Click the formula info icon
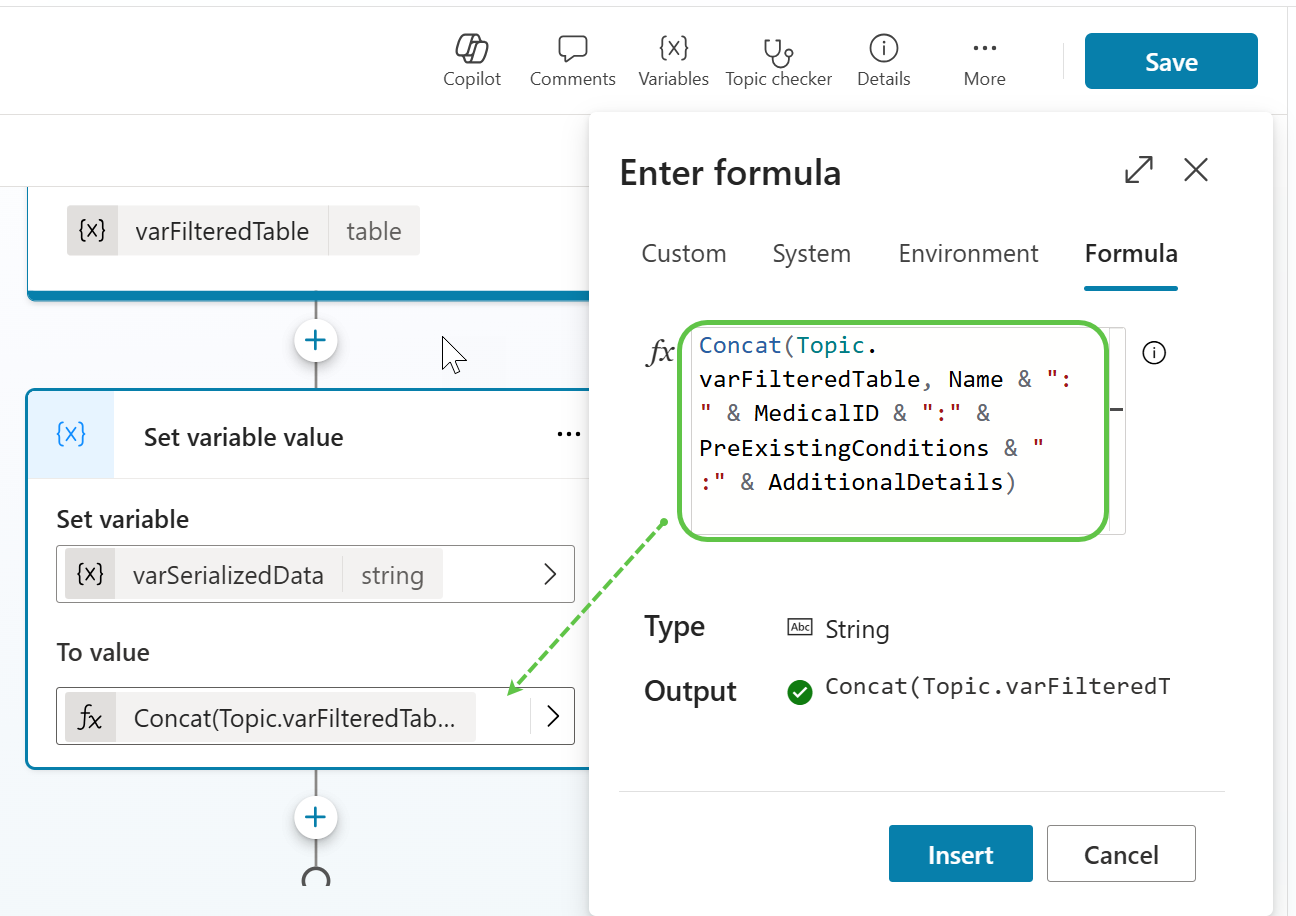 click(1154, 353)
